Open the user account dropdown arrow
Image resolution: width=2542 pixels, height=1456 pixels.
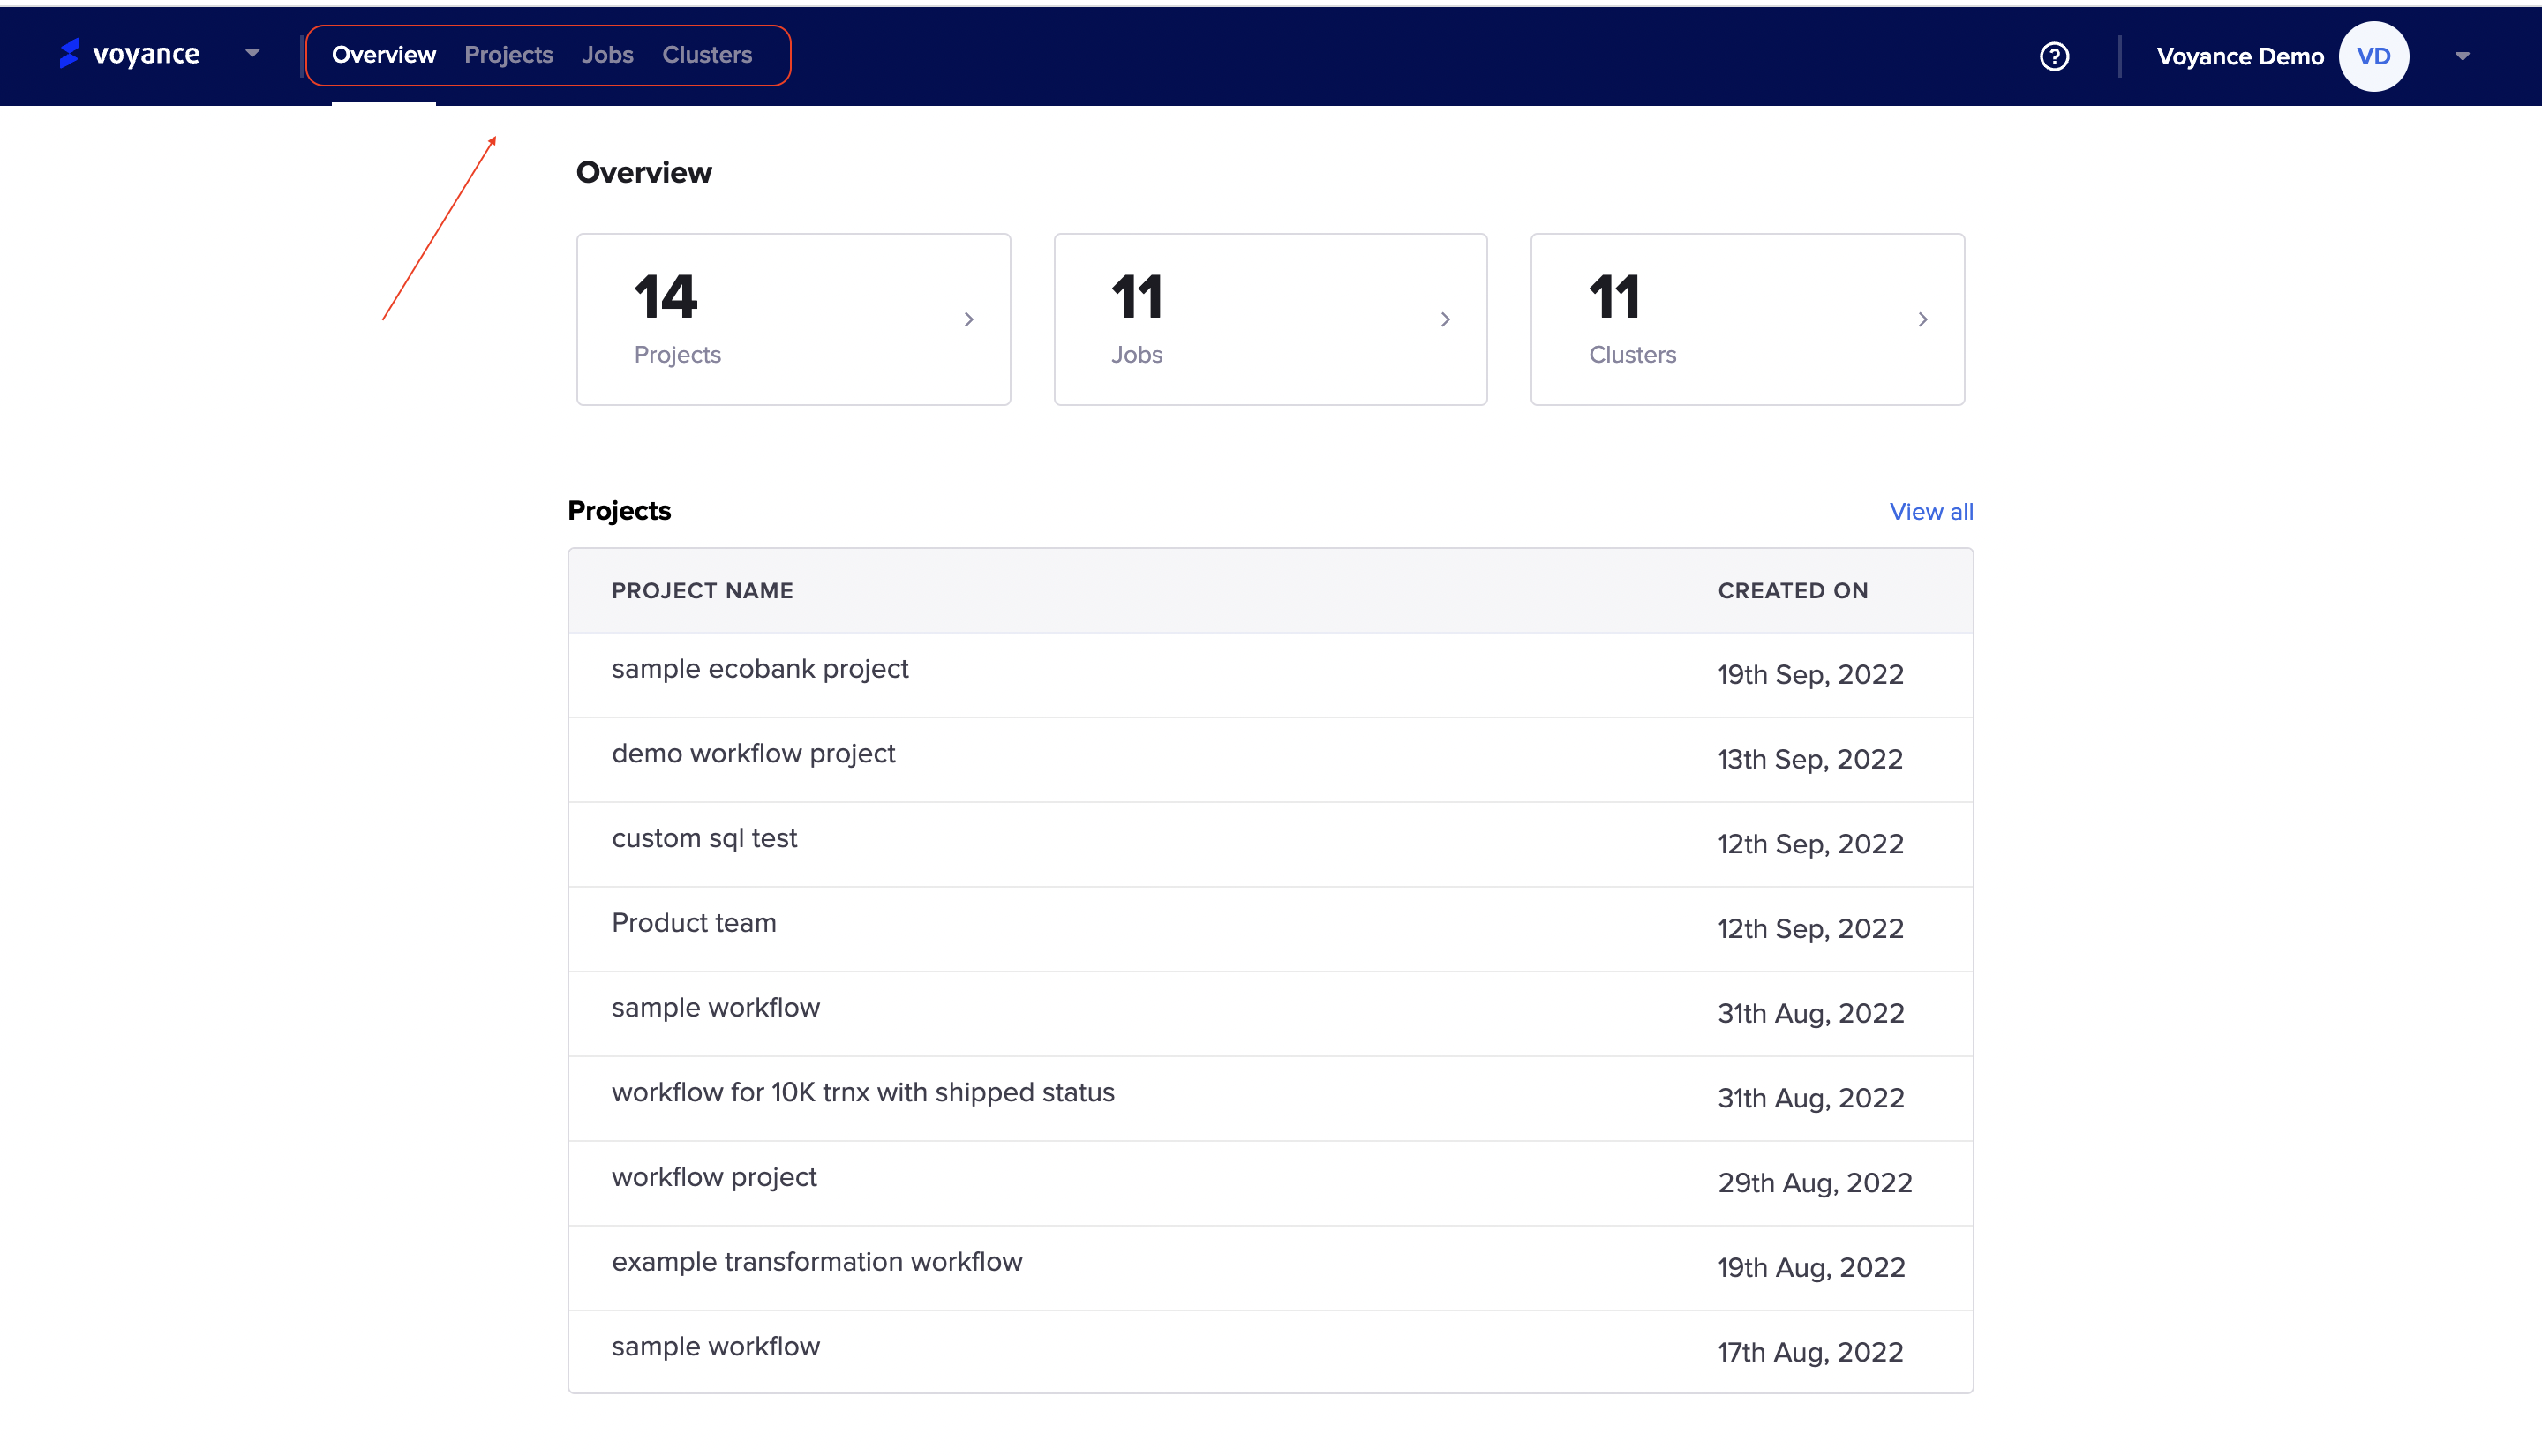(2462, 57)
